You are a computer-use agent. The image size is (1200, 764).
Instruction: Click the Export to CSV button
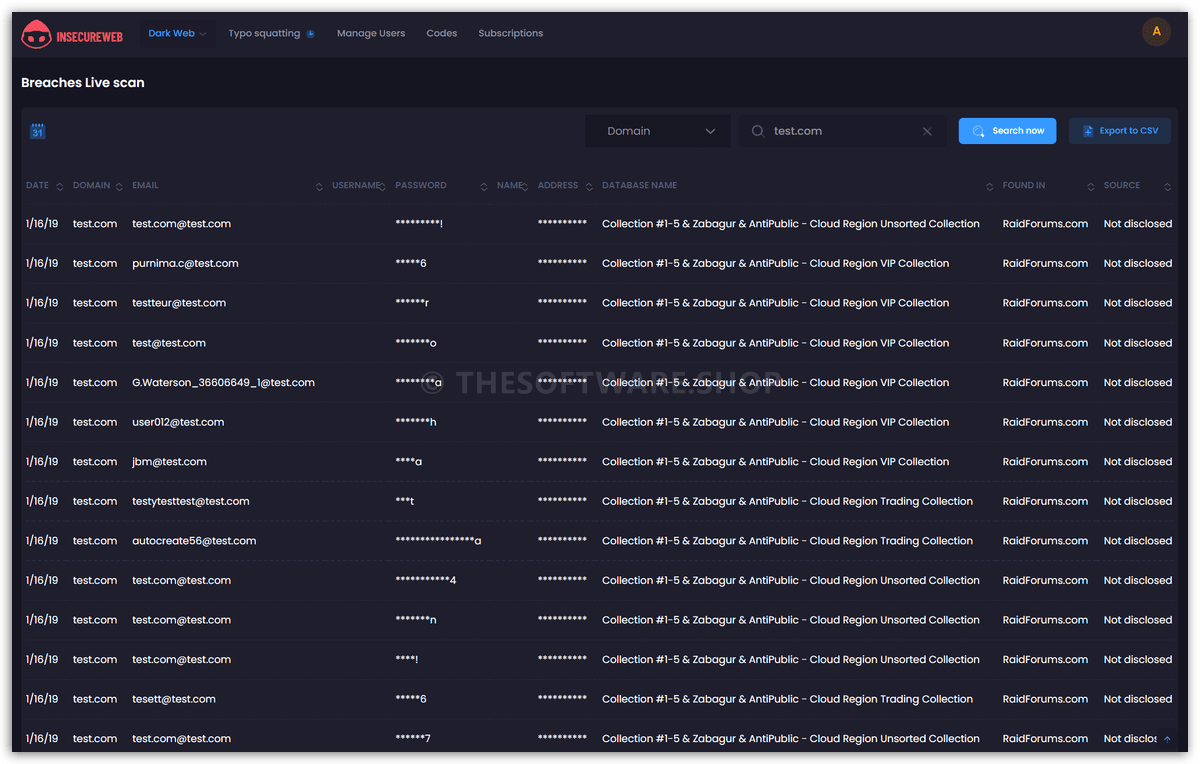pos(1120,131)
